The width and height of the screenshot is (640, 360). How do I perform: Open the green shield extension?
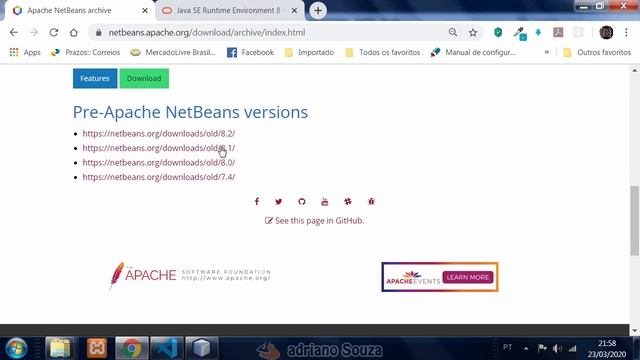click(498, 32)
